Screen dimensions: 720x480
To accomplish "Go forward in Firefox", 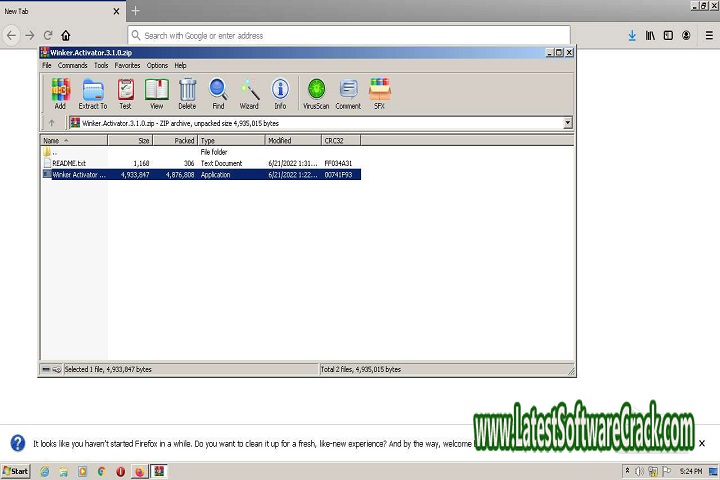I will (x=30, y=35).
